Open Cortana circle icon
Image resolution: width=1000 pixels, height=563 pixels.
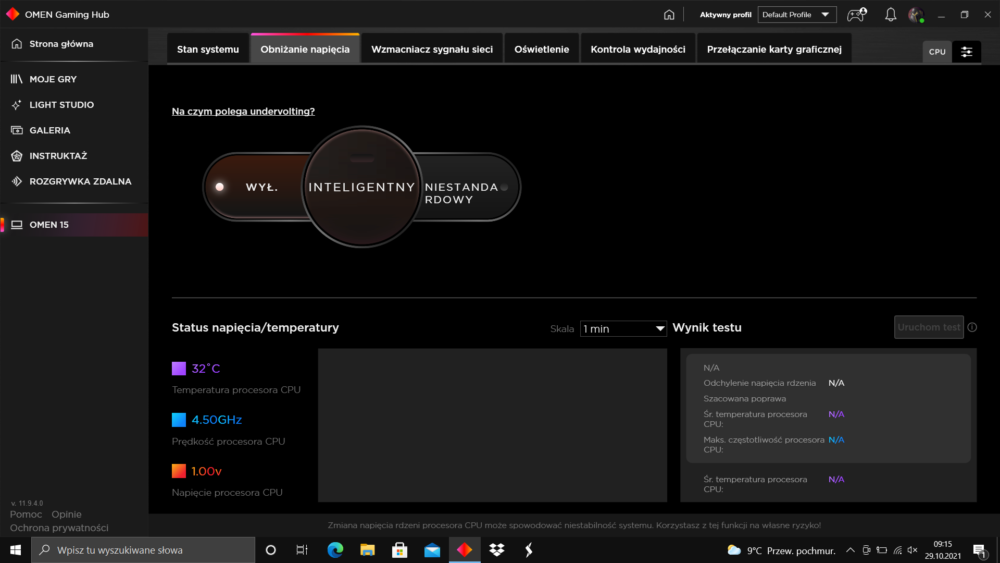click(x=270, y=550)
